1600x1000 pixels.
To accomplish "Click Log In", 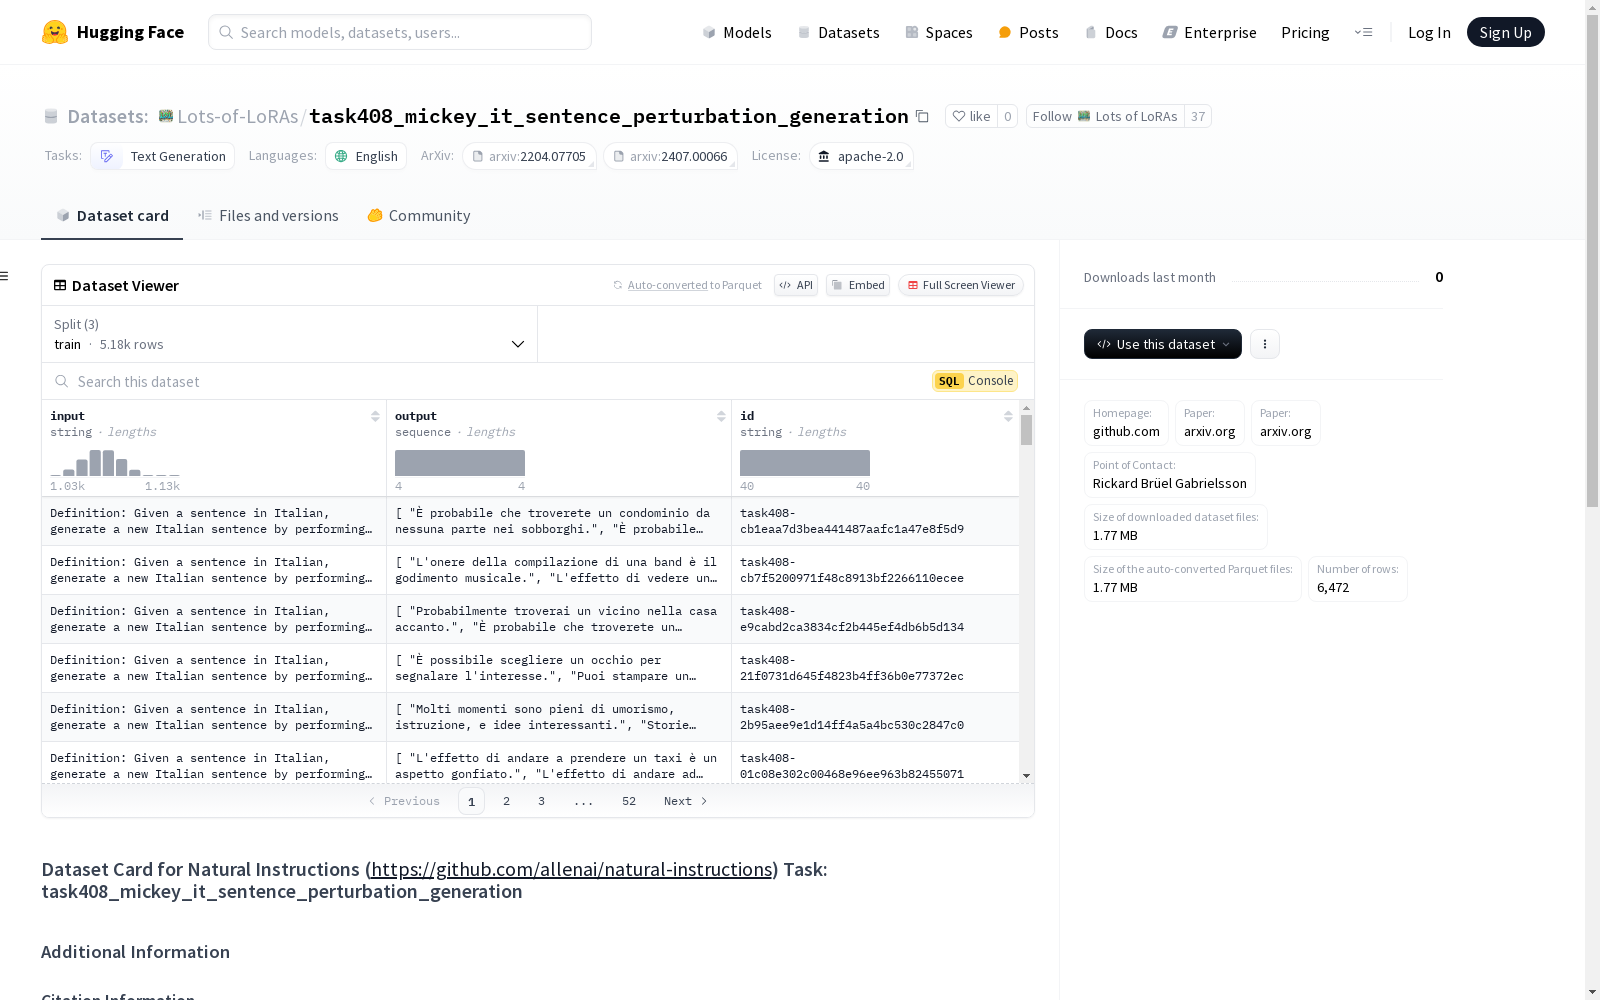I will [1429, 32].
